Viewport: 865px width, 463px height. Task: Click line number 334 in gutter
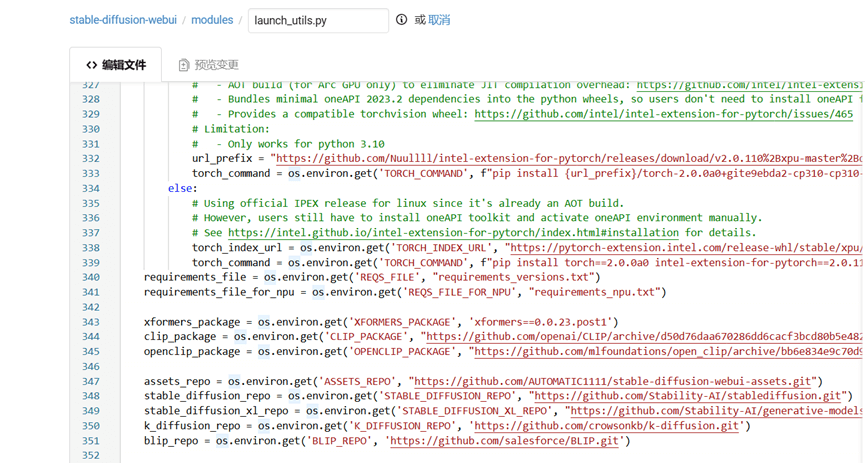click(91, 189)
